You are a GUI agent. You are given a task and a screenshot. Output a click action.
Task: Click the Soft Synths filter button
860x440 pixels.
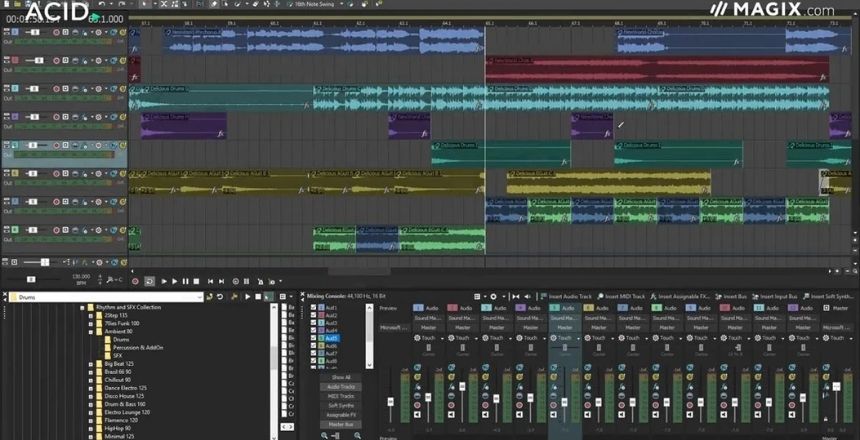(341, 405)
